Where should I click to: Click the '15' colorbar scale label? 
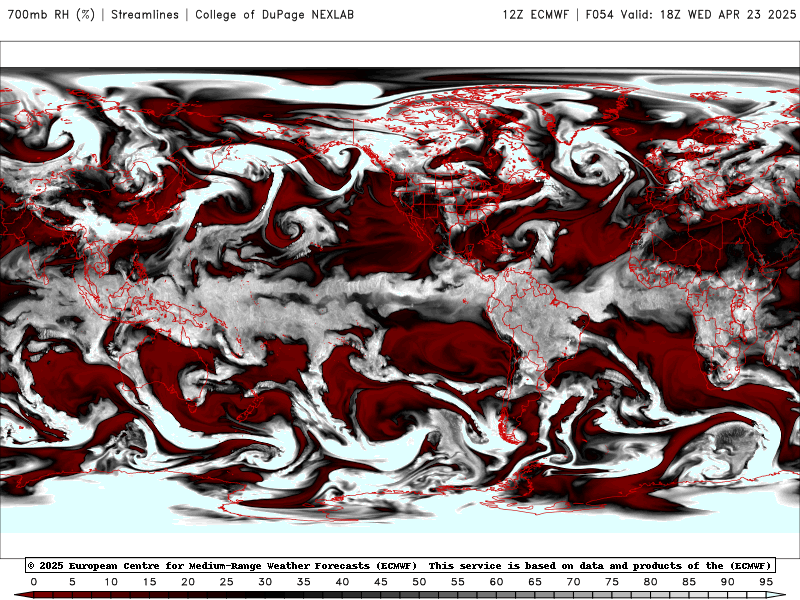(x=149, y=582)
